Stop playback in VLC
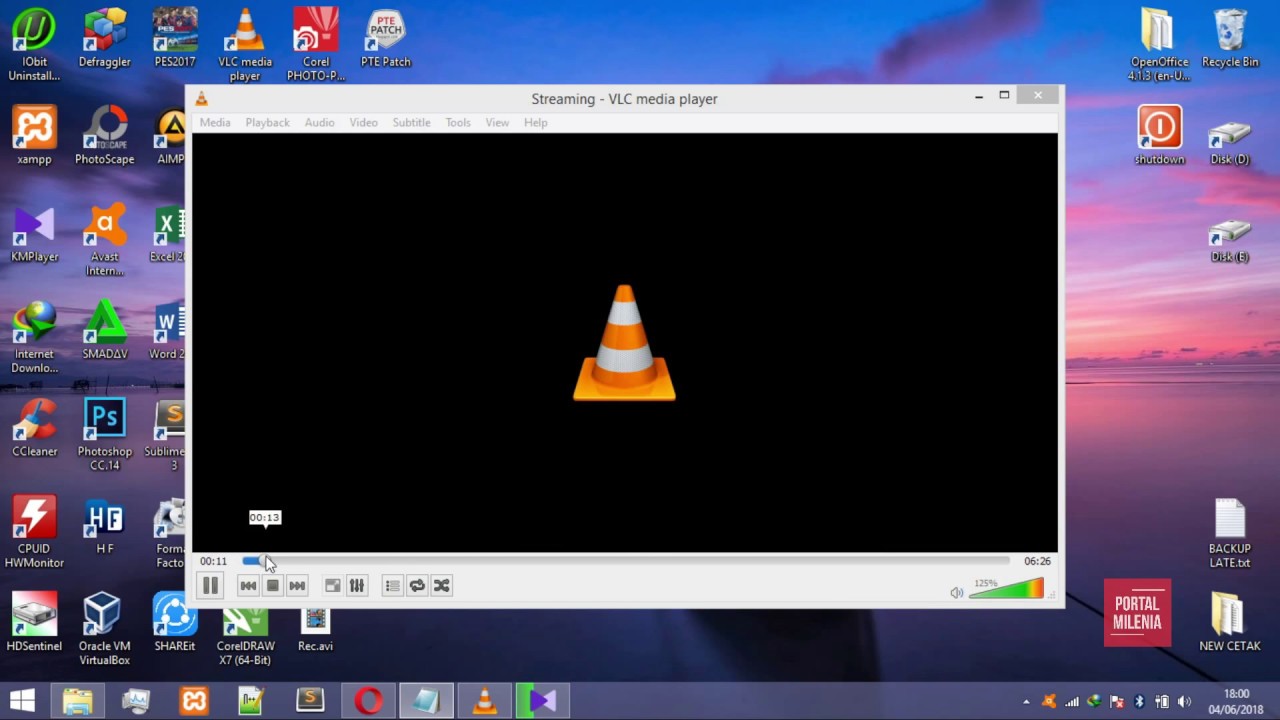The width and height of the screenshot is (1280, 720). click(x=272, y=586)
